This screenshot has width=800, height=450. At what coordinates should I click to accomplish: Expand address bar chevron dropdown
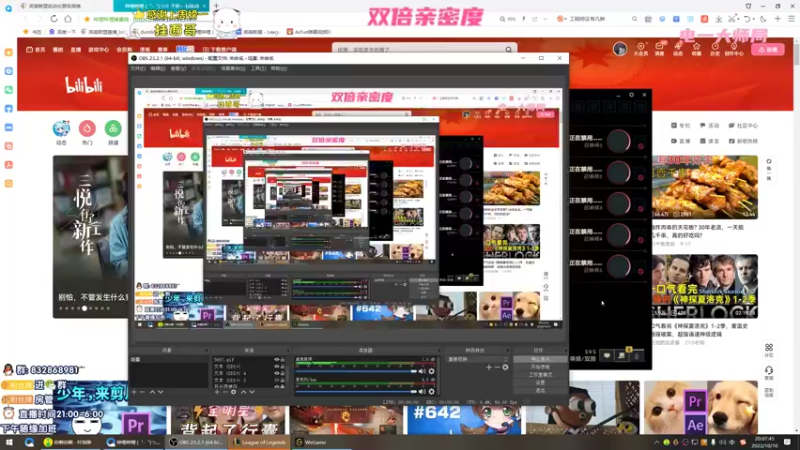point(545,19)
